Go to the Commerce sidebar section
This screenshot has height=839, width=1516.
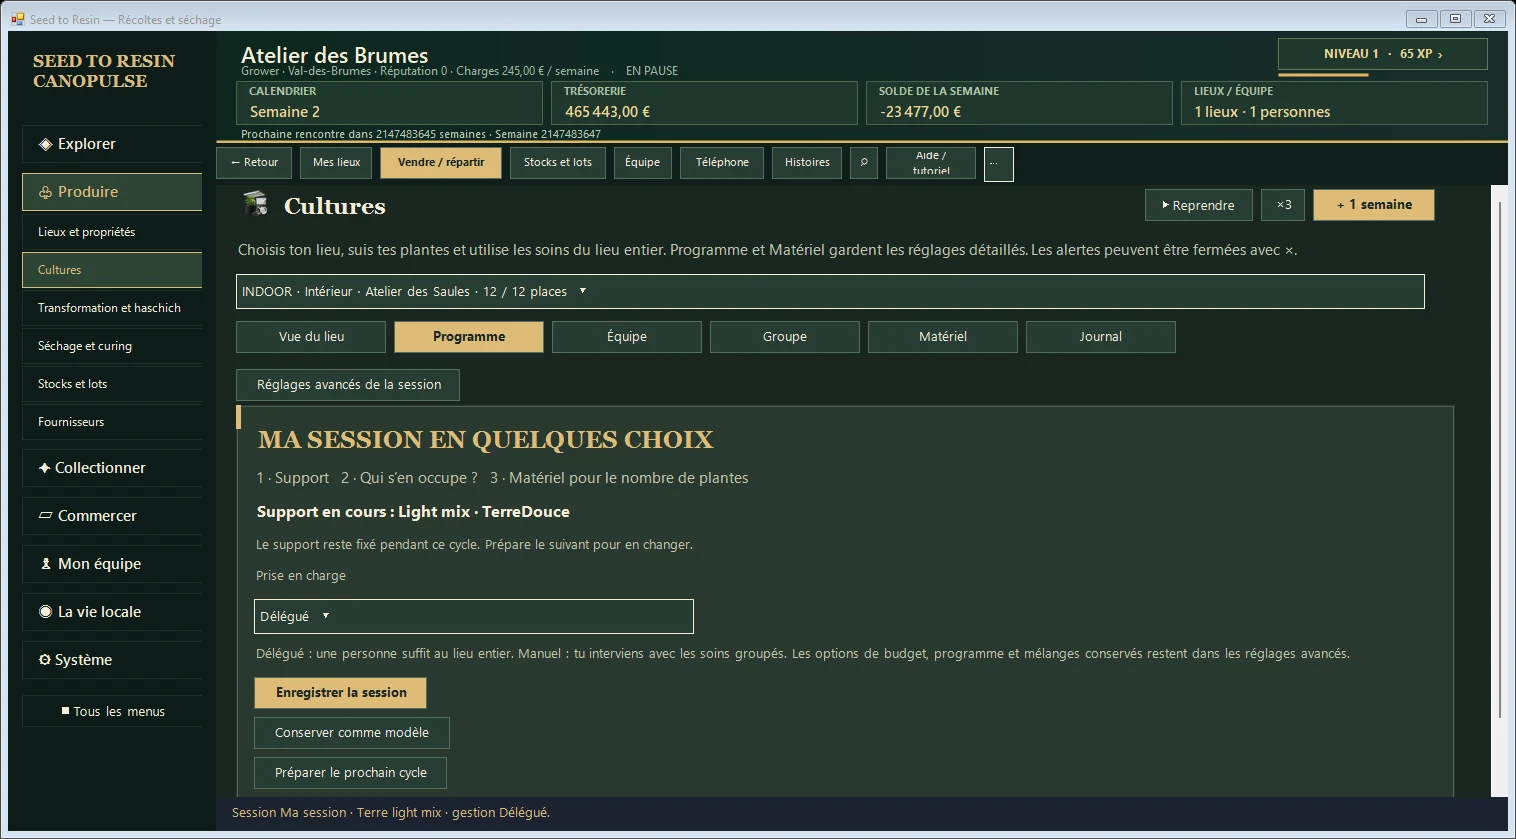tap(112, 516)
